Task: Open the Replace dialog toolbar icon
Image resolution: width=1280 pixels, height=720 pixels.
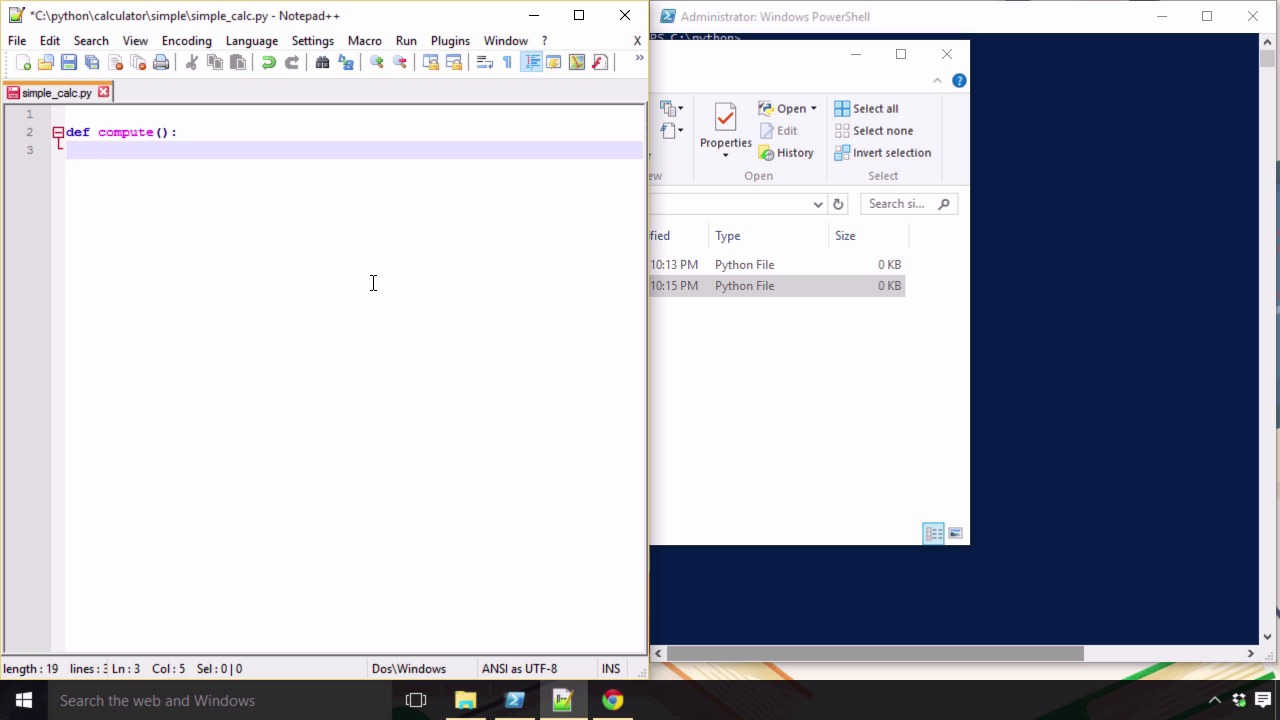Action: (x=346, y=62)
